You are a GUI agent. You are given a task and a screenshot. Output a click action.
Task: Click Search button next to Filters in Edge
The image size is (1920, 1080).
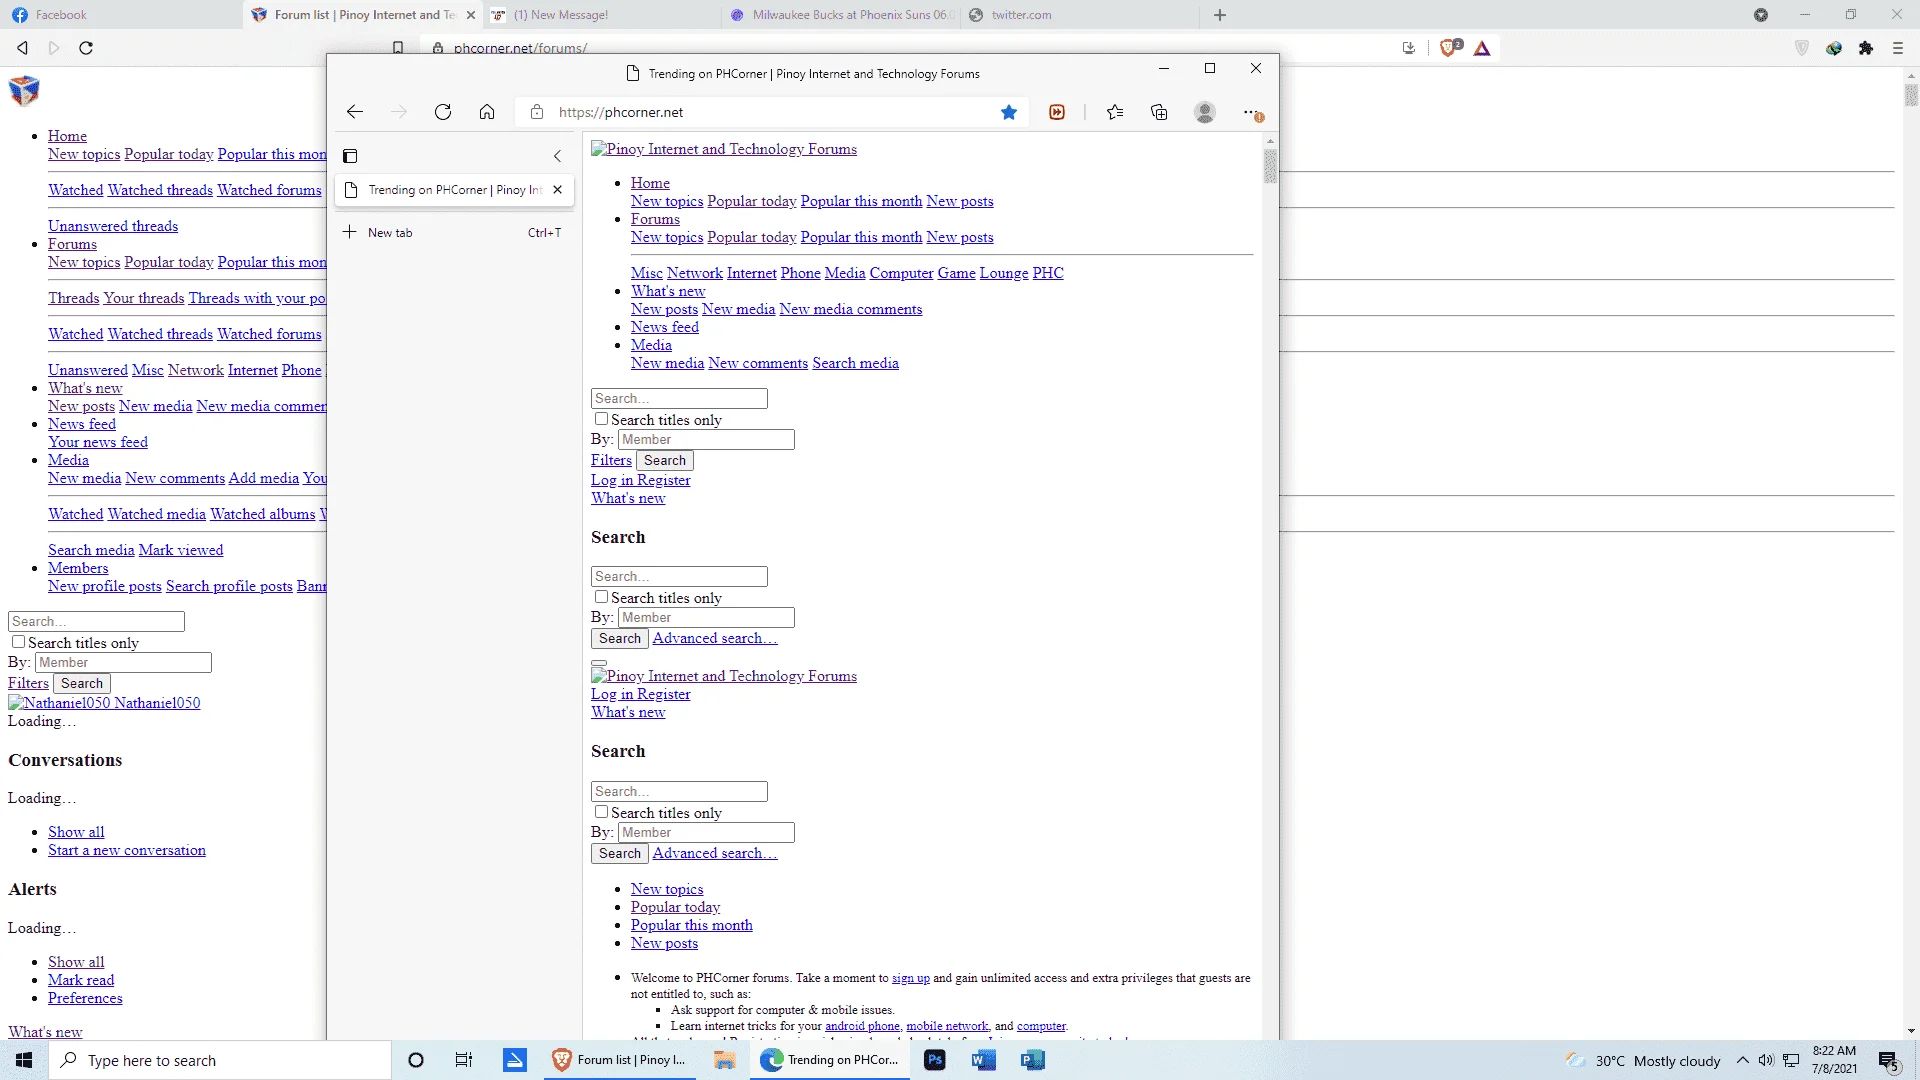(x=665, y=461)
